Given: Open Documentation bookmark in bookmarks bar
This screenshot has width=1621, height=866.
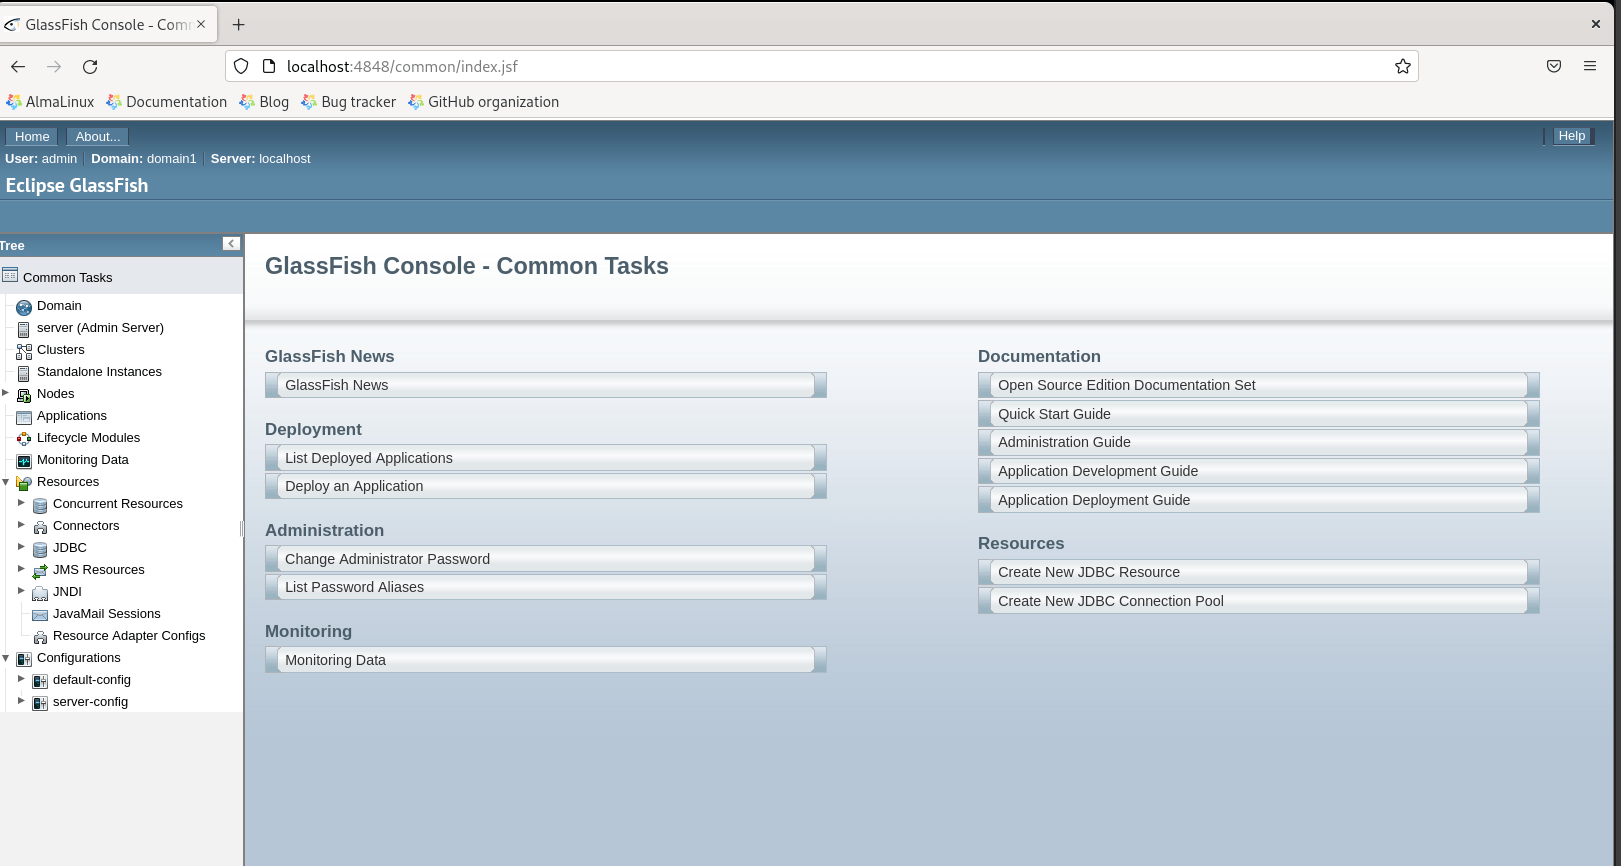Looking at the screenshot, I should coord(167,102).
